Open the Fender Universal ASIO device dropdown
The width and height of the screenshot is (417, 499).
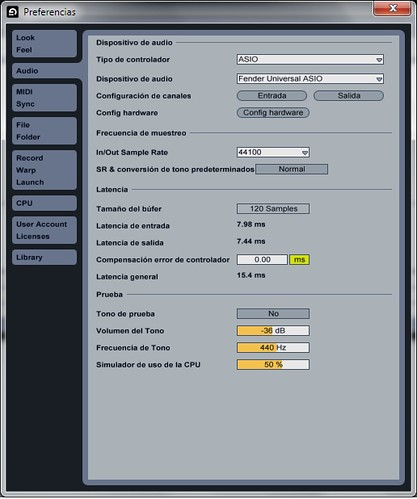[310, 79]
